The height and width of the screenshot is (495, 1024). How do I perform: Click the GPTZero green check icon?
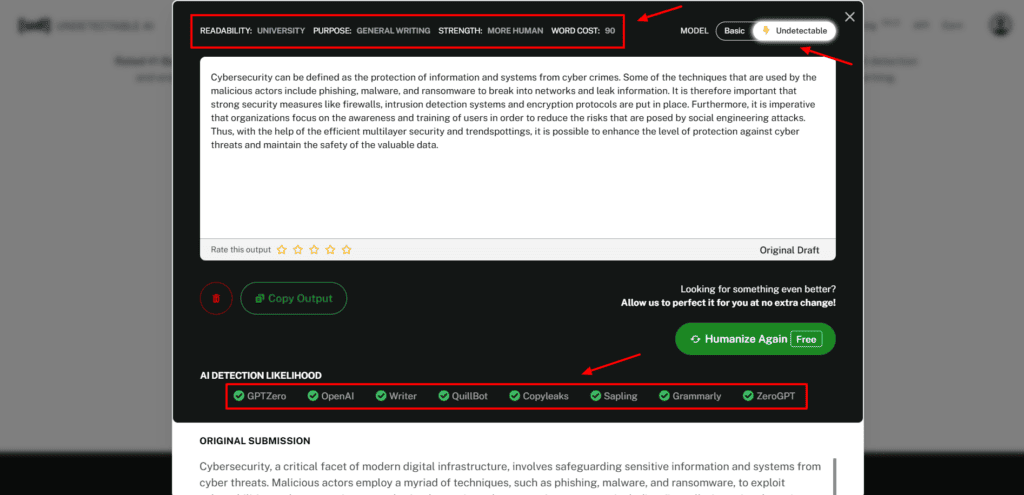(x=239, y=396)
